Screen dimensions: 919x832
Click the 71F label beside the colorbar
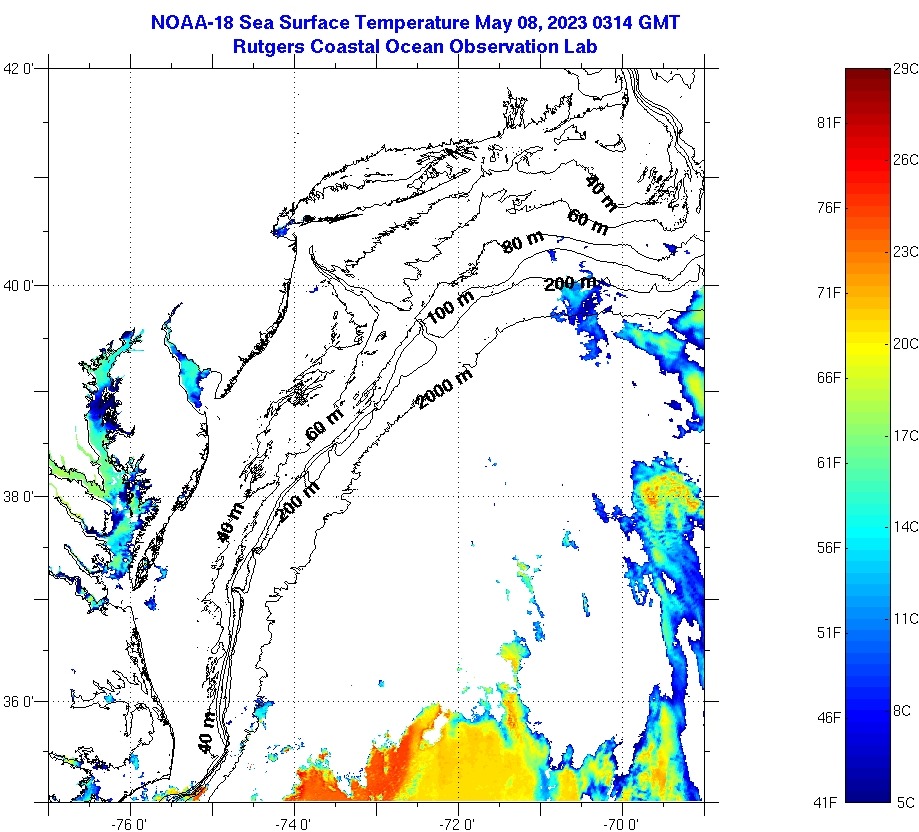(x=829, y=292)
